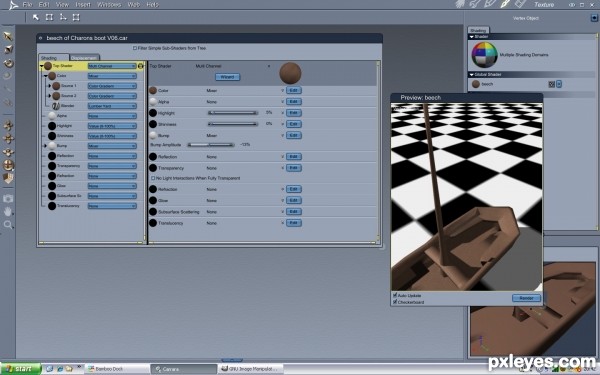Click the cube plane icon in left toolbar
600x375 pixels.
(8, 178)
